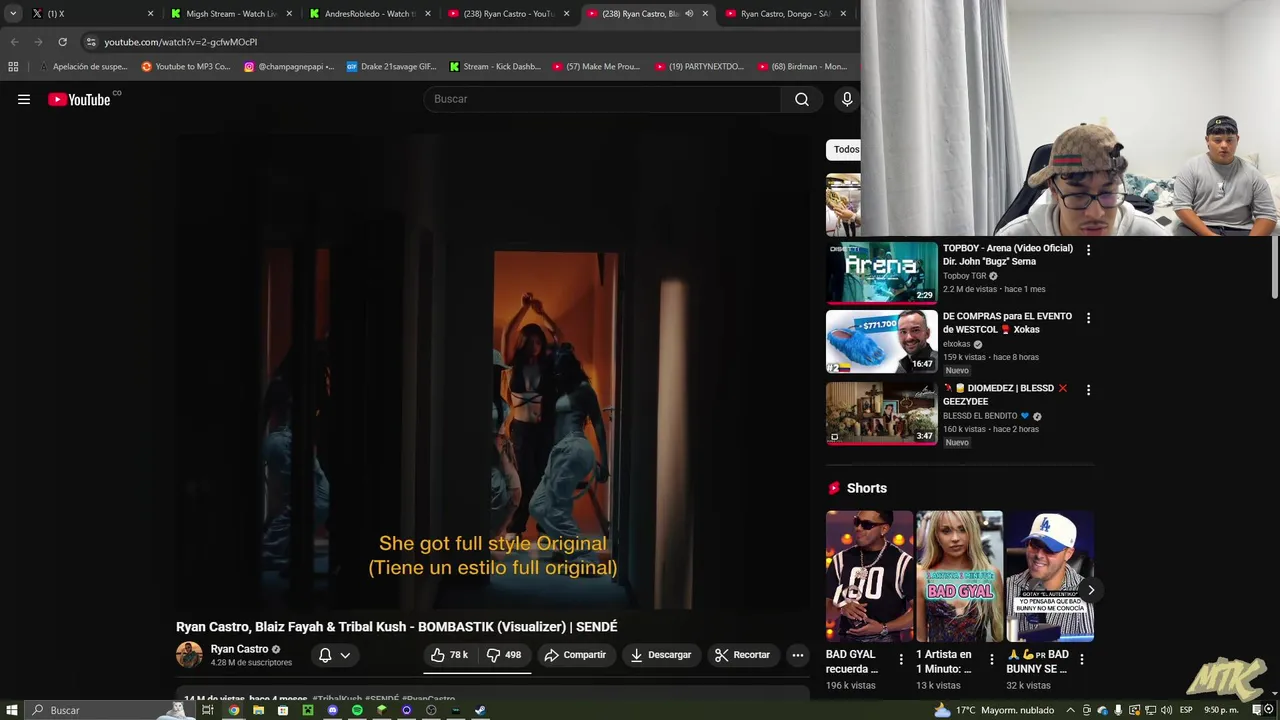
Task: Open the DIOMEDEZ BLESSD GEEZYDEE thumbnail
Action: pos(881,413)
